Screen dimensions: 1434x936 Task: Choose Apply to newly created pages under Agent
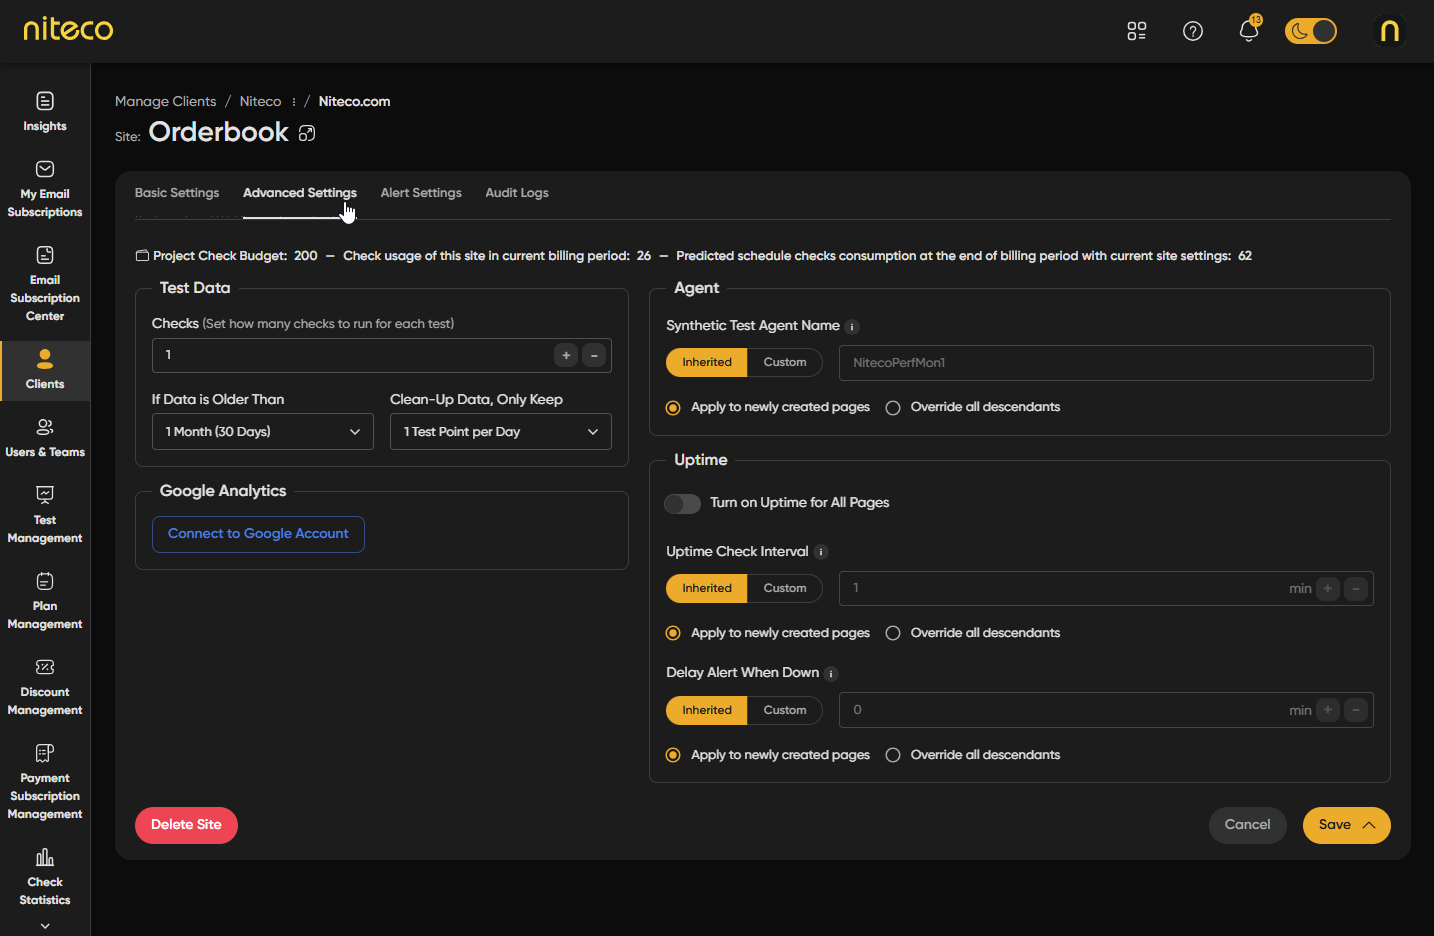tap(673, 408)
